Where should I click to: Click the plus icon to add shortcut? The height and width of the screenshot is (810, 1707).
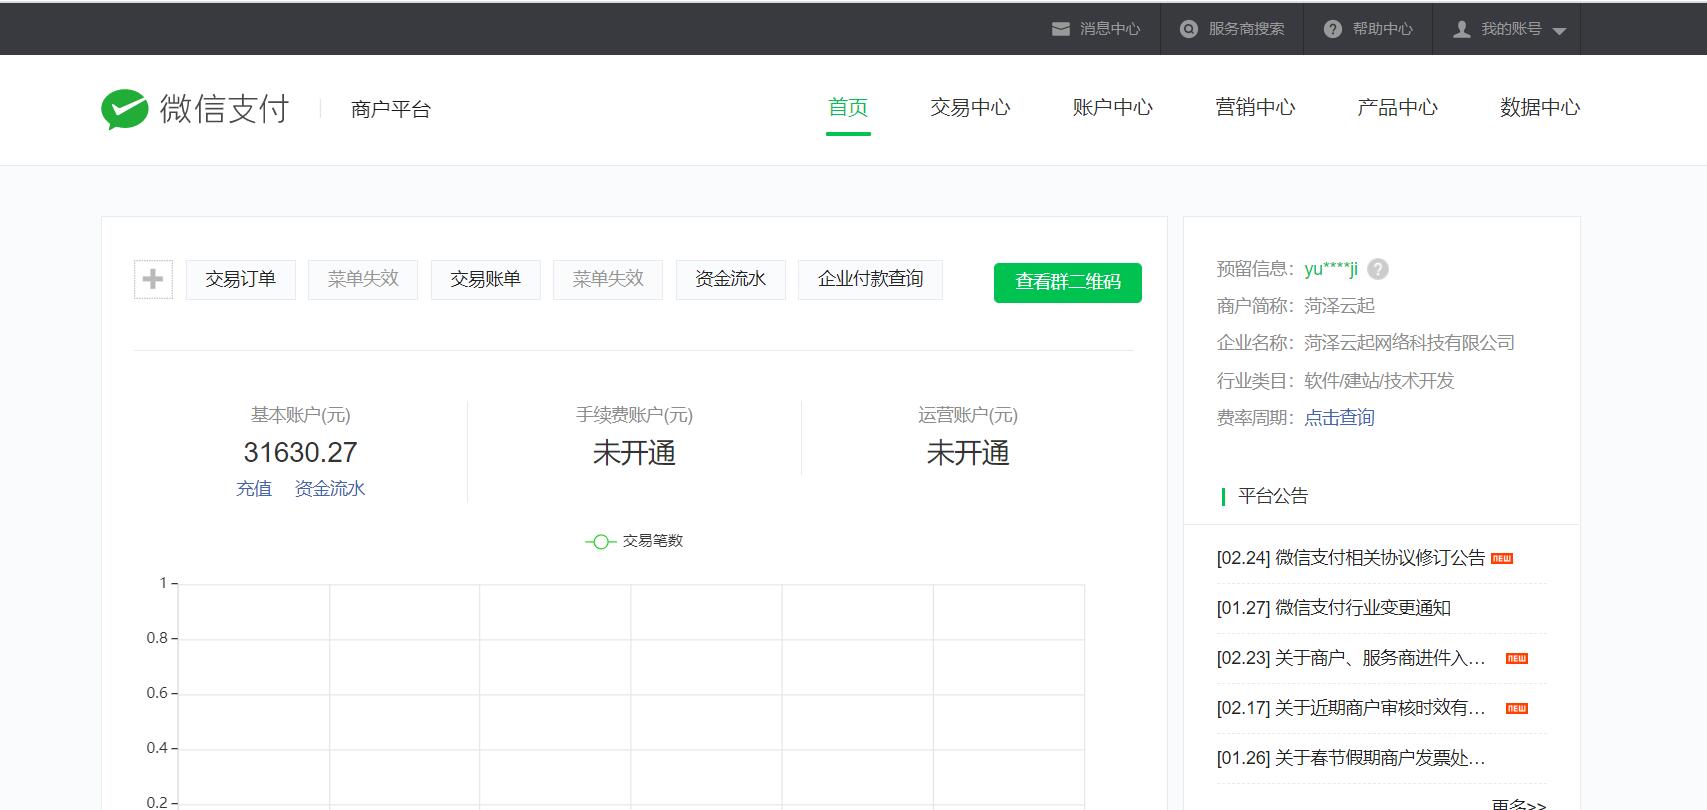coord(153,279)
